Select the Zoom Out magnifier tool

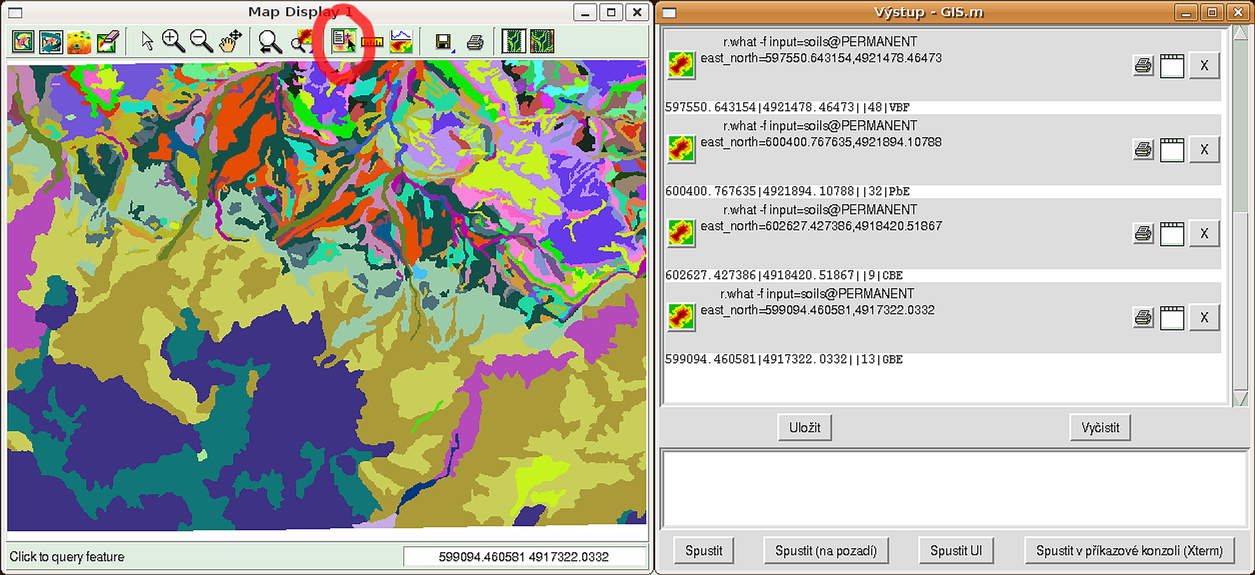(x=201, y=42)
